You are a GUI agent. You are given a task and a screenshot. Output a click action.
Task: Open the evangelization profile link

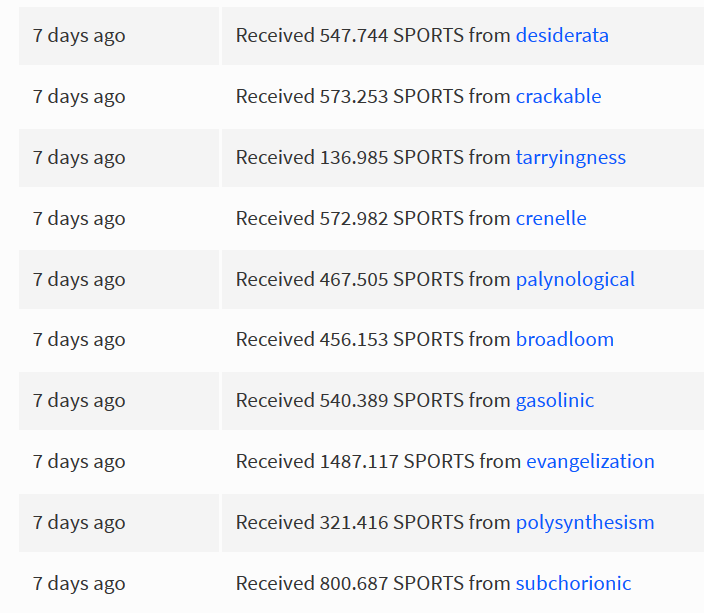click(x=590, y=462)
